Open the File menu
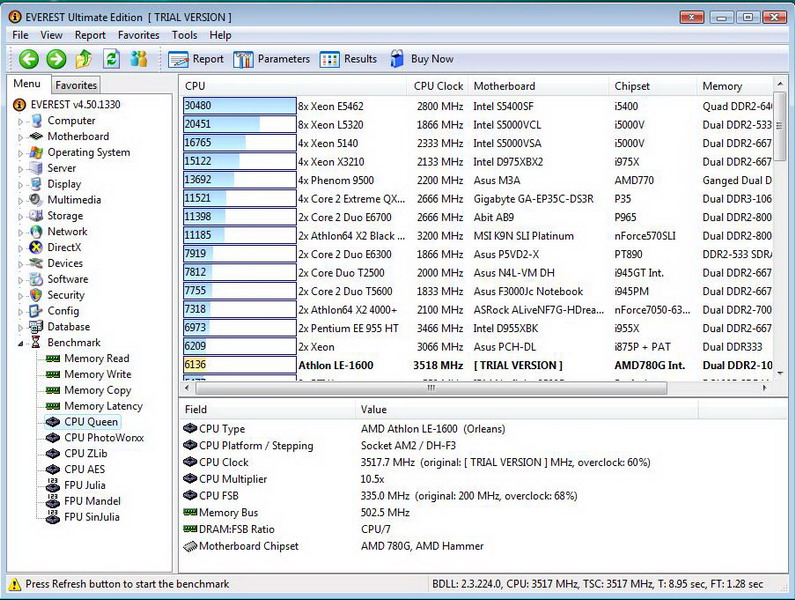 pyautogui.click(x=20, y=35)
